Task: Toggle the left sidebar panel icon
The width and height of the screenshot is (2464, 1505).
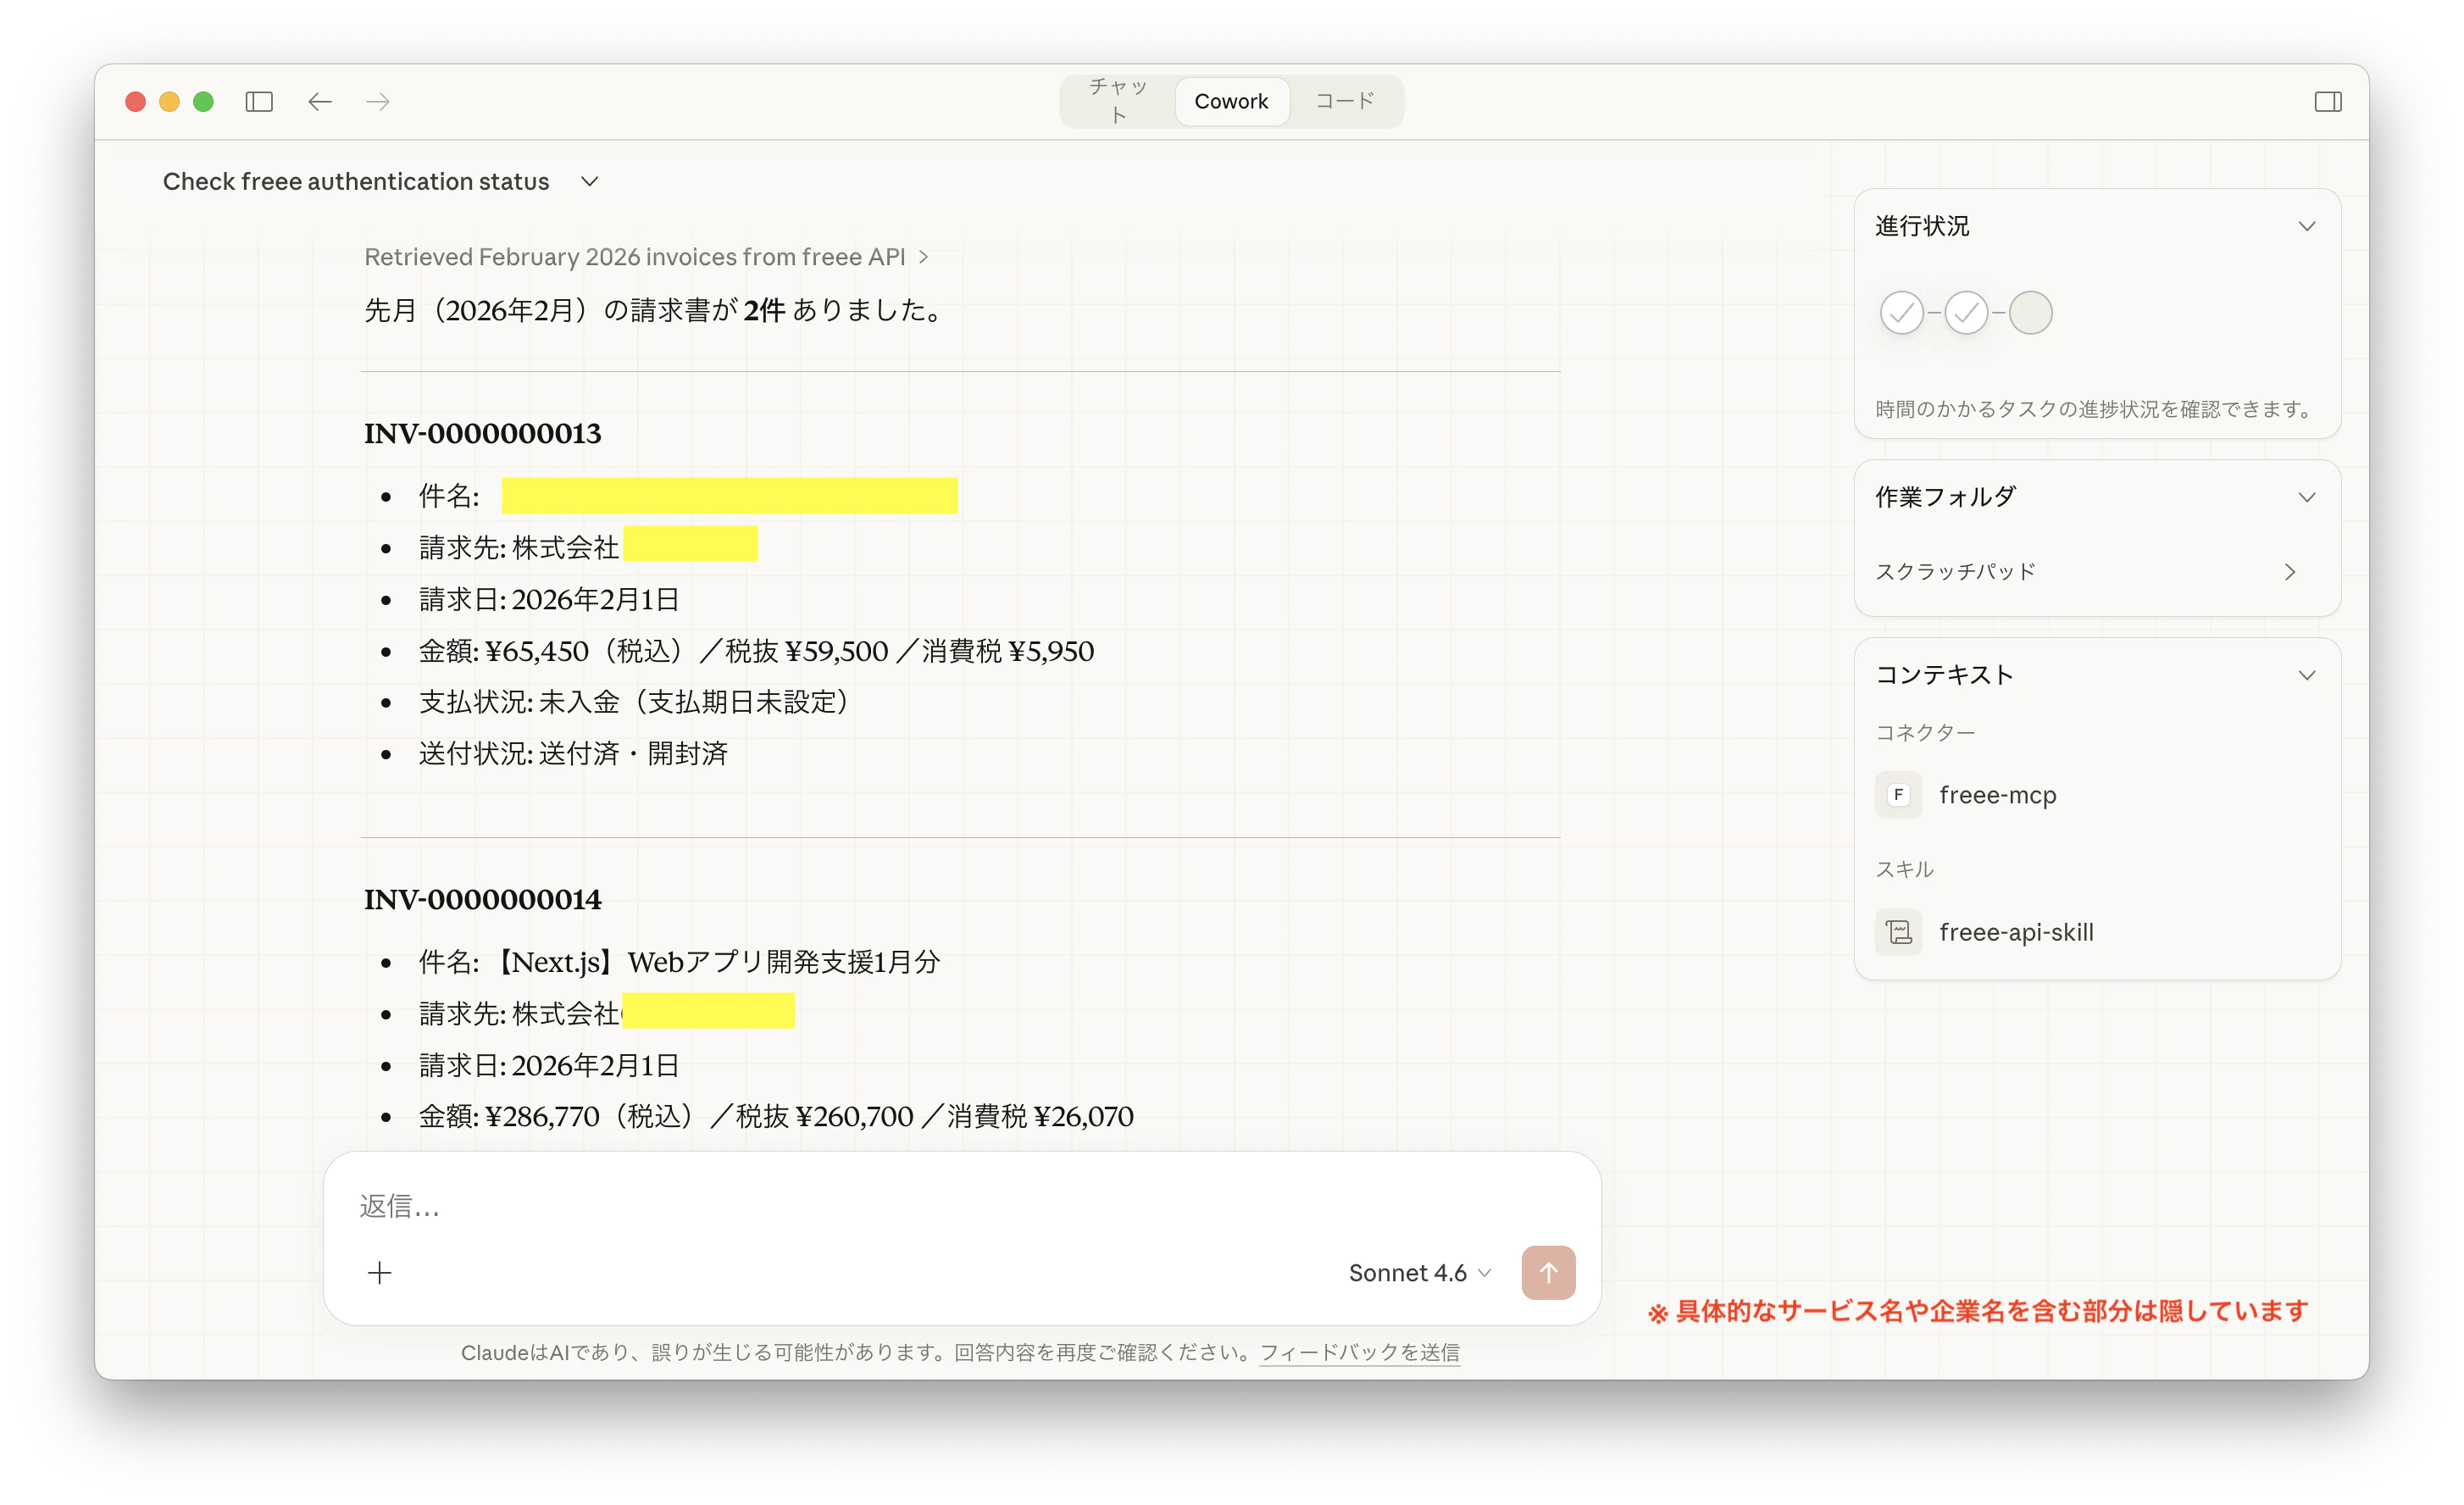Action: (259, 102)
